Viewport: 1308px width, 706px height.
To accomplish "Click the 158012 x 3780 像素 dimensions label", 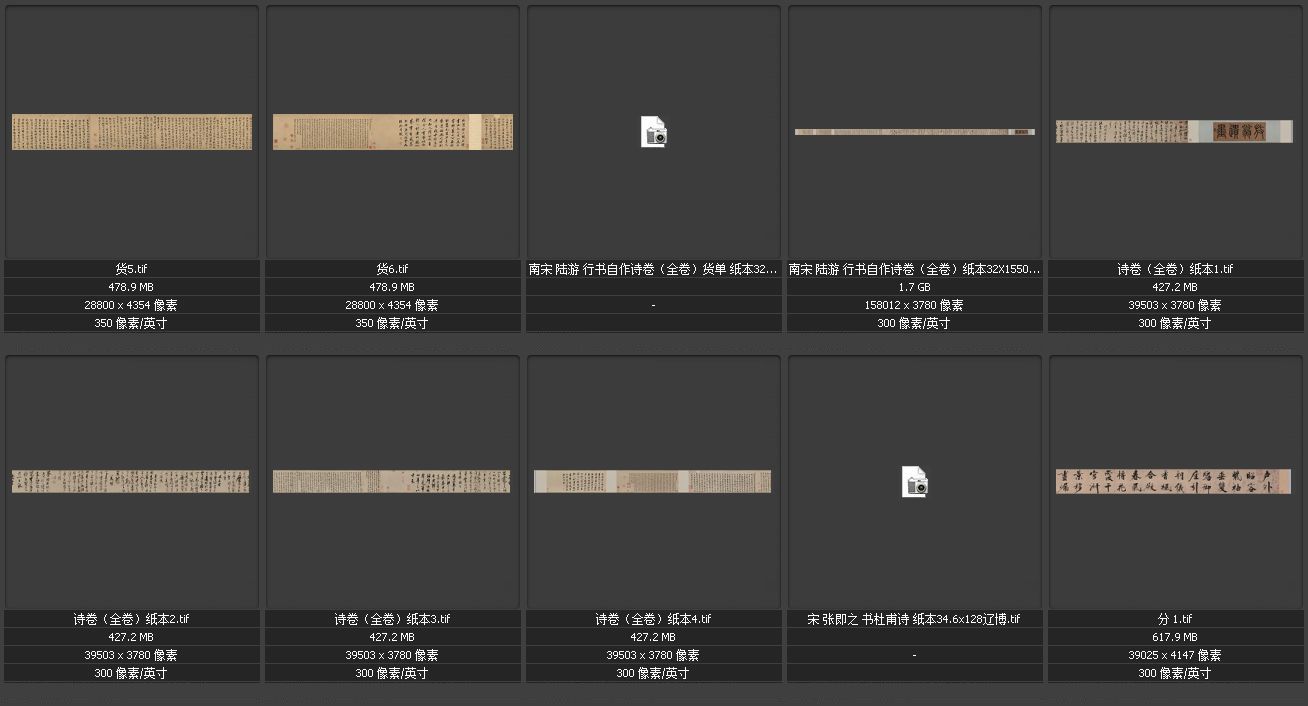I will tap(915, 305).
